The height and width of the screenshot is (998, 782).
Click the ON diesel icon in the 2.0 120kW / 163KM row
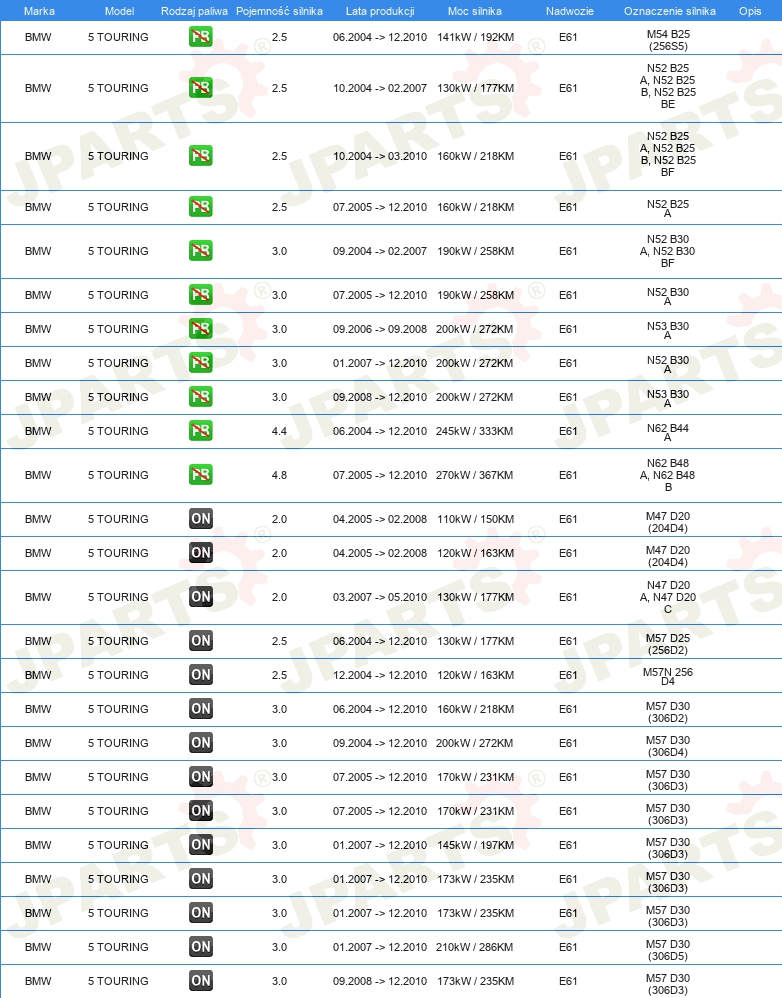click(200, 553)
